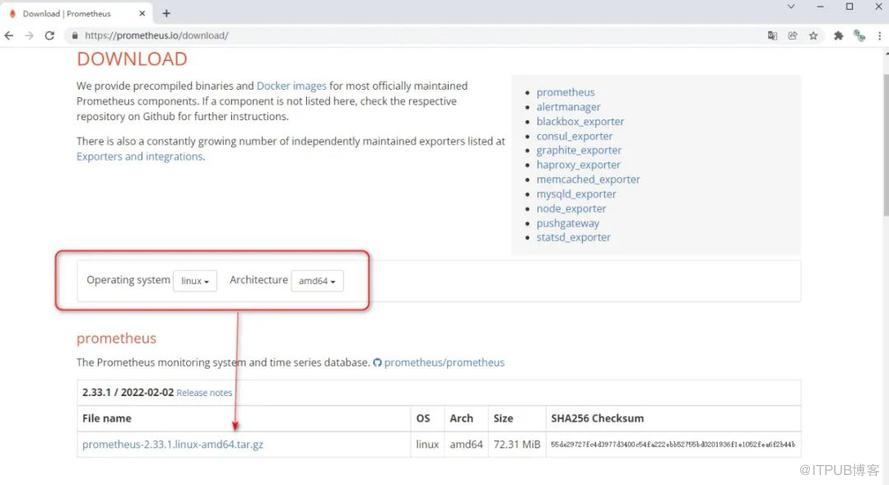Click the prometheus-2.33.1.linux-amd64.tar.gz download link
The image size is (889, 485).
point(173,444)
